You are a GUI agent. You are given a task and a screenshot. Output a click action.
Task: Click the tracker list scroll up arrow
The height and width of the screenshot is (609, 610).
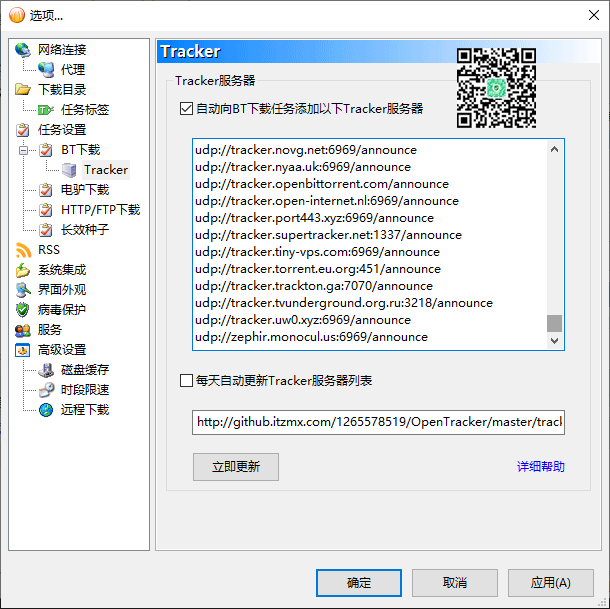[x=554, y=149]
